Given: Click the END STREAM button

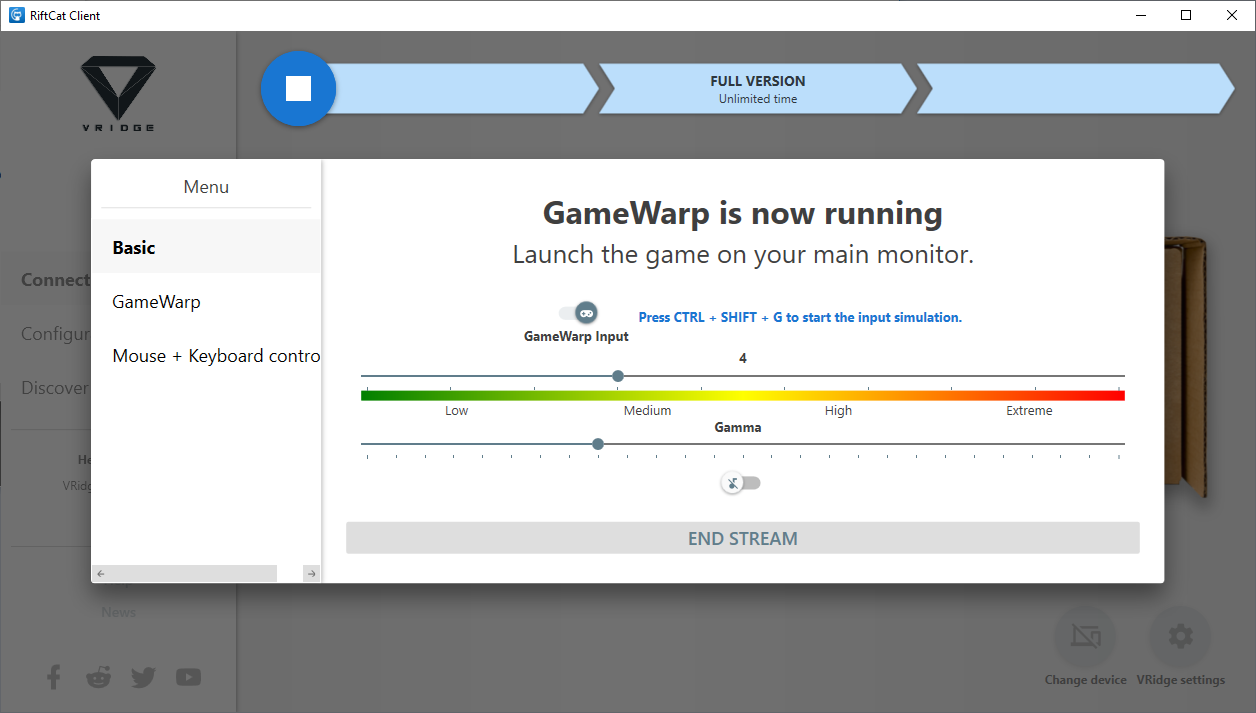Looking at the screenshot, I should pyautogui.click(x=743, y=538).
